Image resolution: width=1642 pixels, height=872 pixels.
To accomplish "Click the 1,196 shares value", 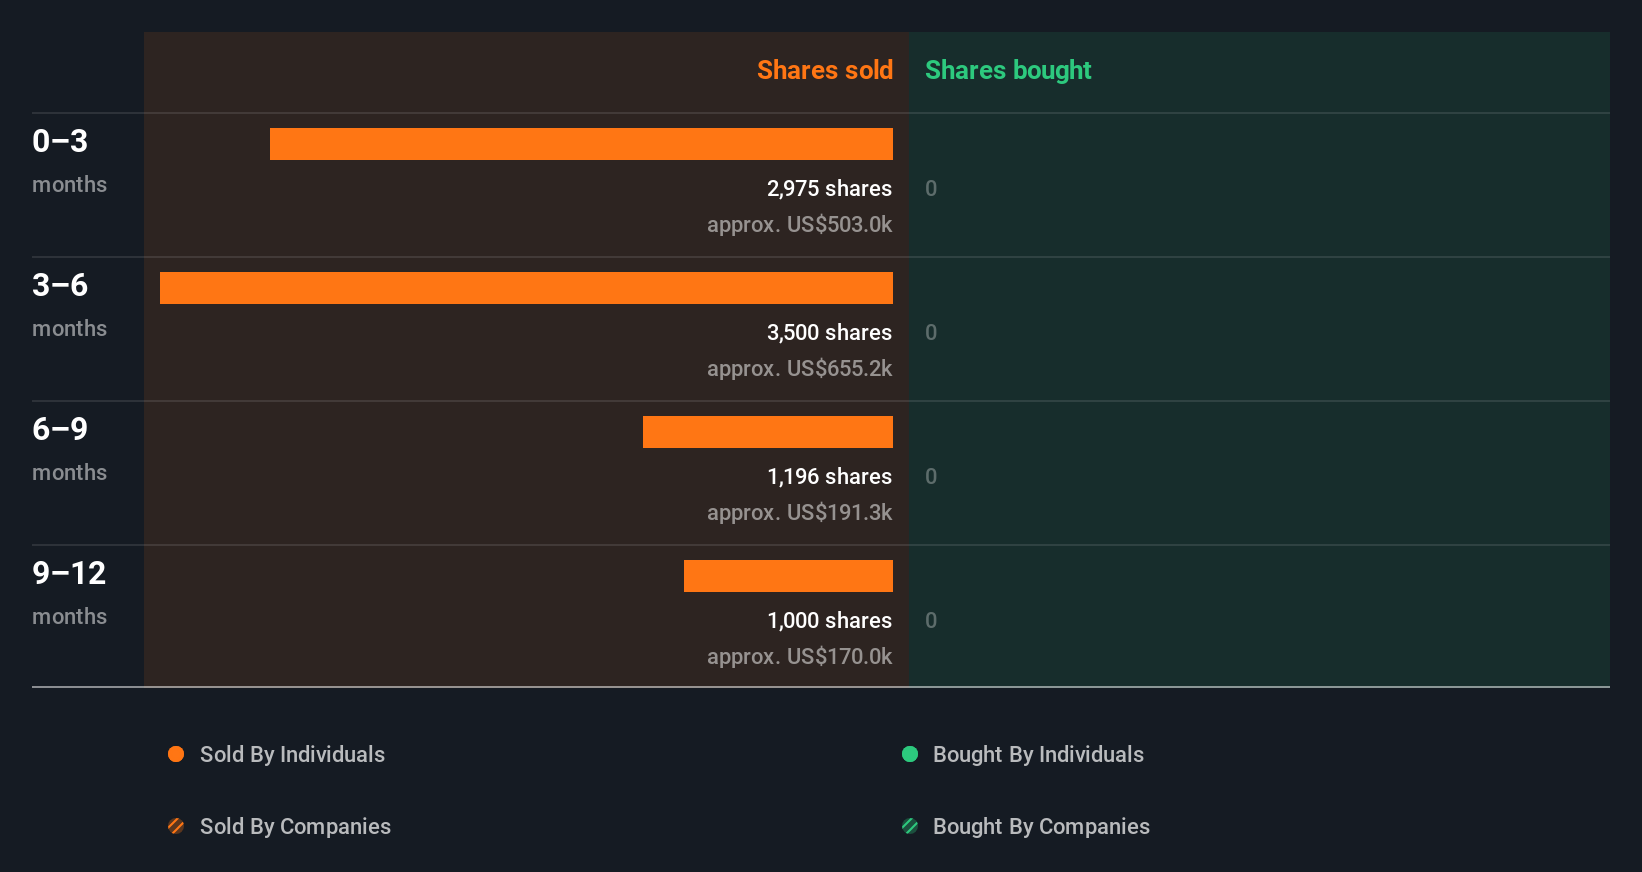I will [x=829, y=477].
